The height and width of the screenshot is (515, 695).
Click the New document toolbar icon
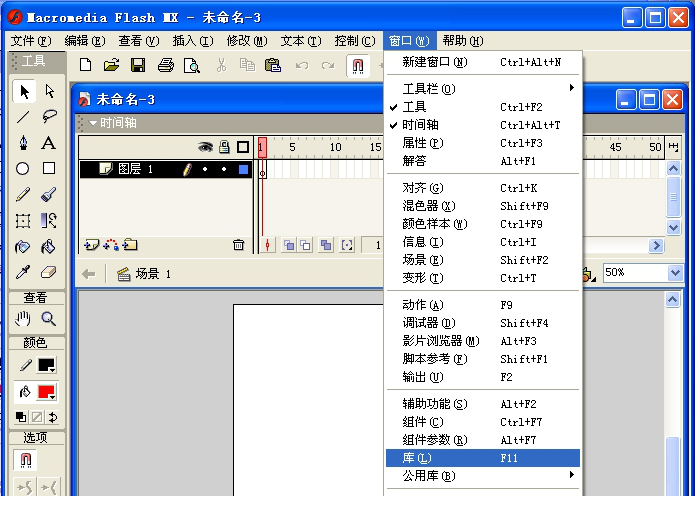[86, 65]
